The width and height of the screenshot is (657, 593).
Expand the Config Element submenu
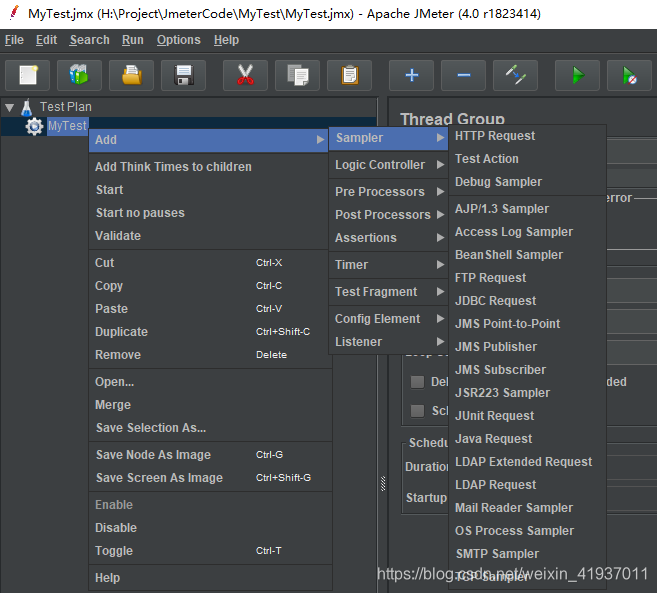point(388,319)
